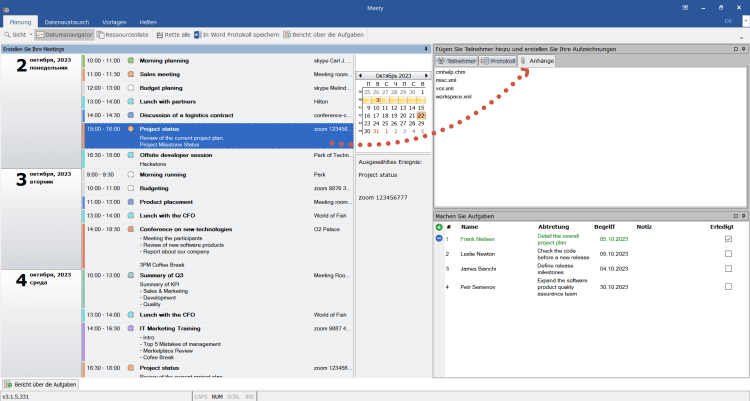Go to previous month in calendar
Screen dimensions: 750x401
[360, 76]
